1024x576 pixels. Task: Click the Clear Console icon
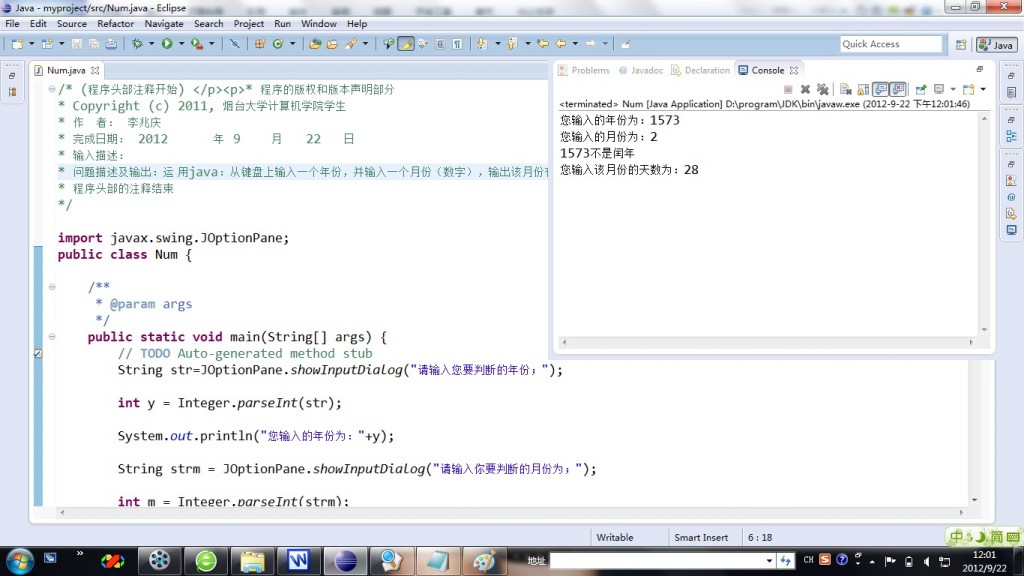(846, 89)
